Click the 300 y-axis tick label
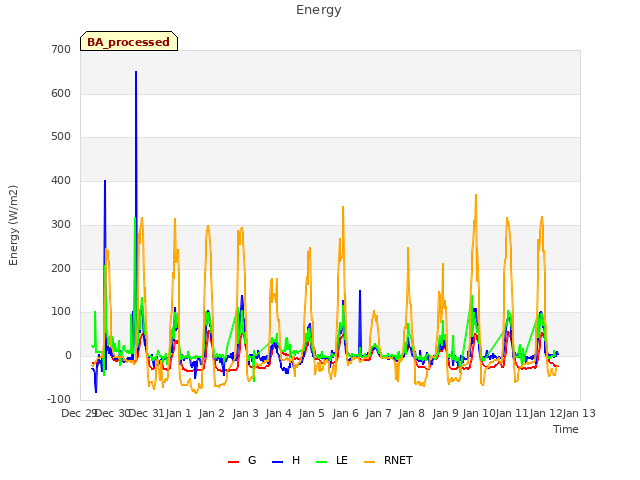Screen dimensions: 640x480 tap(61, 224)
